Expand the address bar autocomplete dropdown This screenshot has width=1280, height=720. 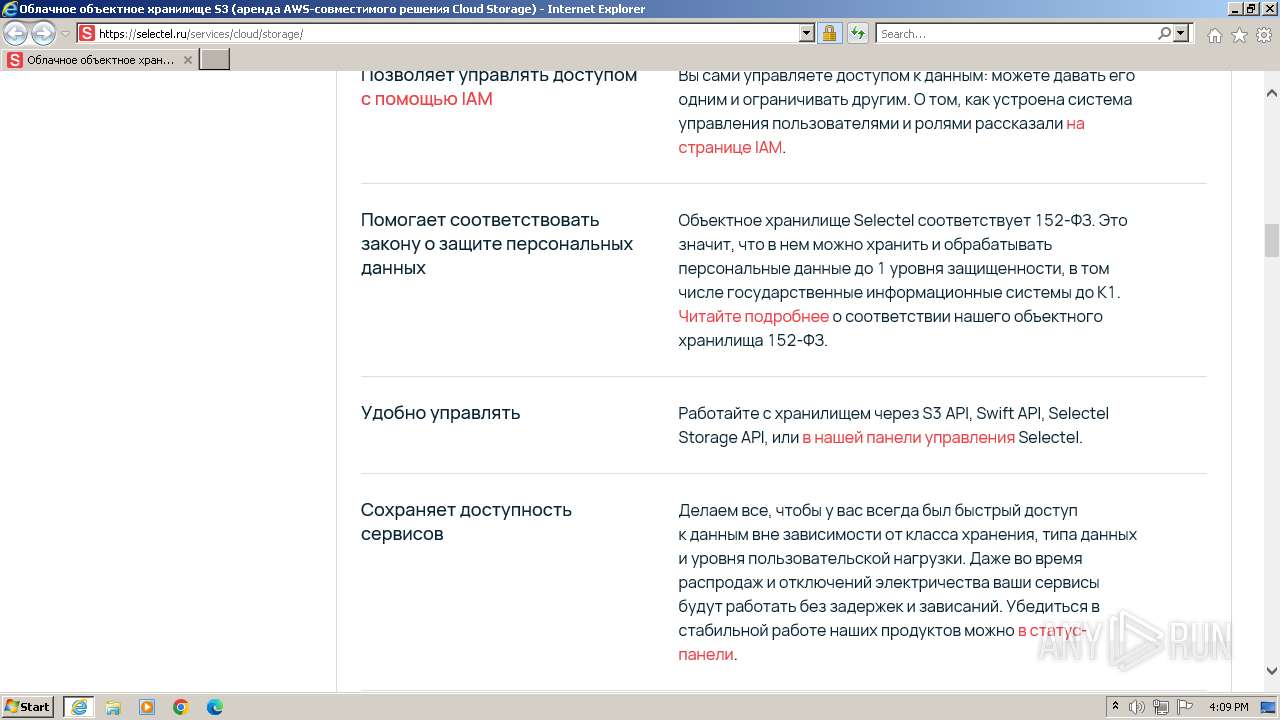[x=807, y=34]
